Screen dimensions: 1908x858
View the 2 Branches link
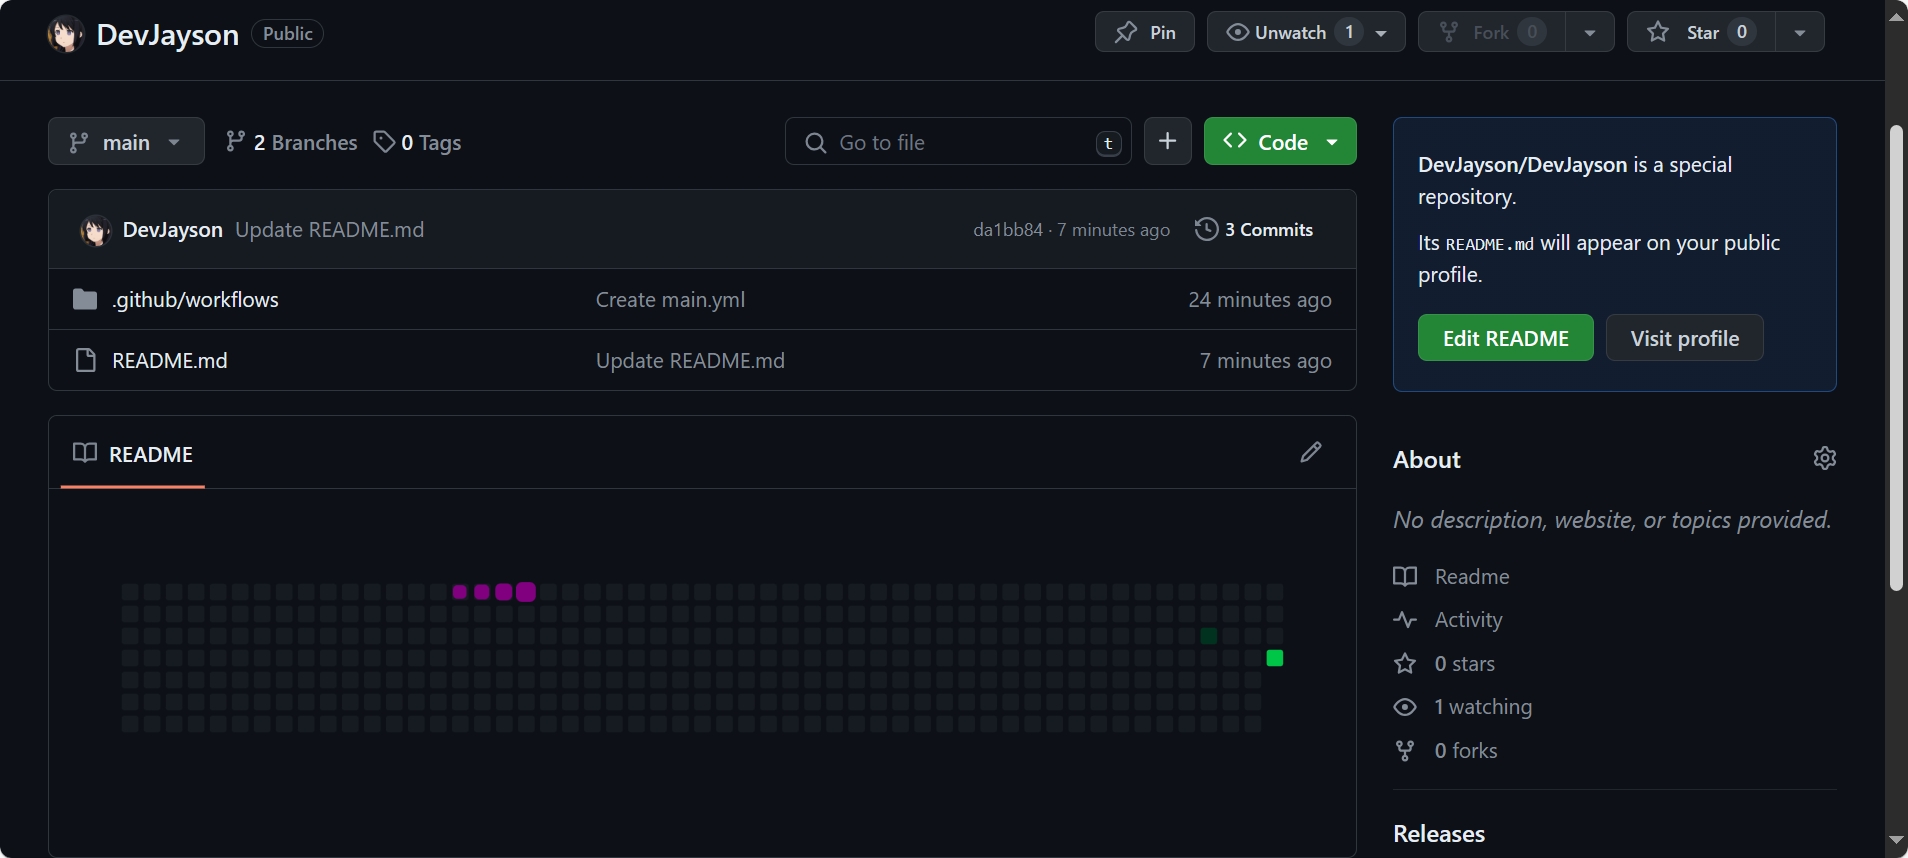(x=291, y=142)
